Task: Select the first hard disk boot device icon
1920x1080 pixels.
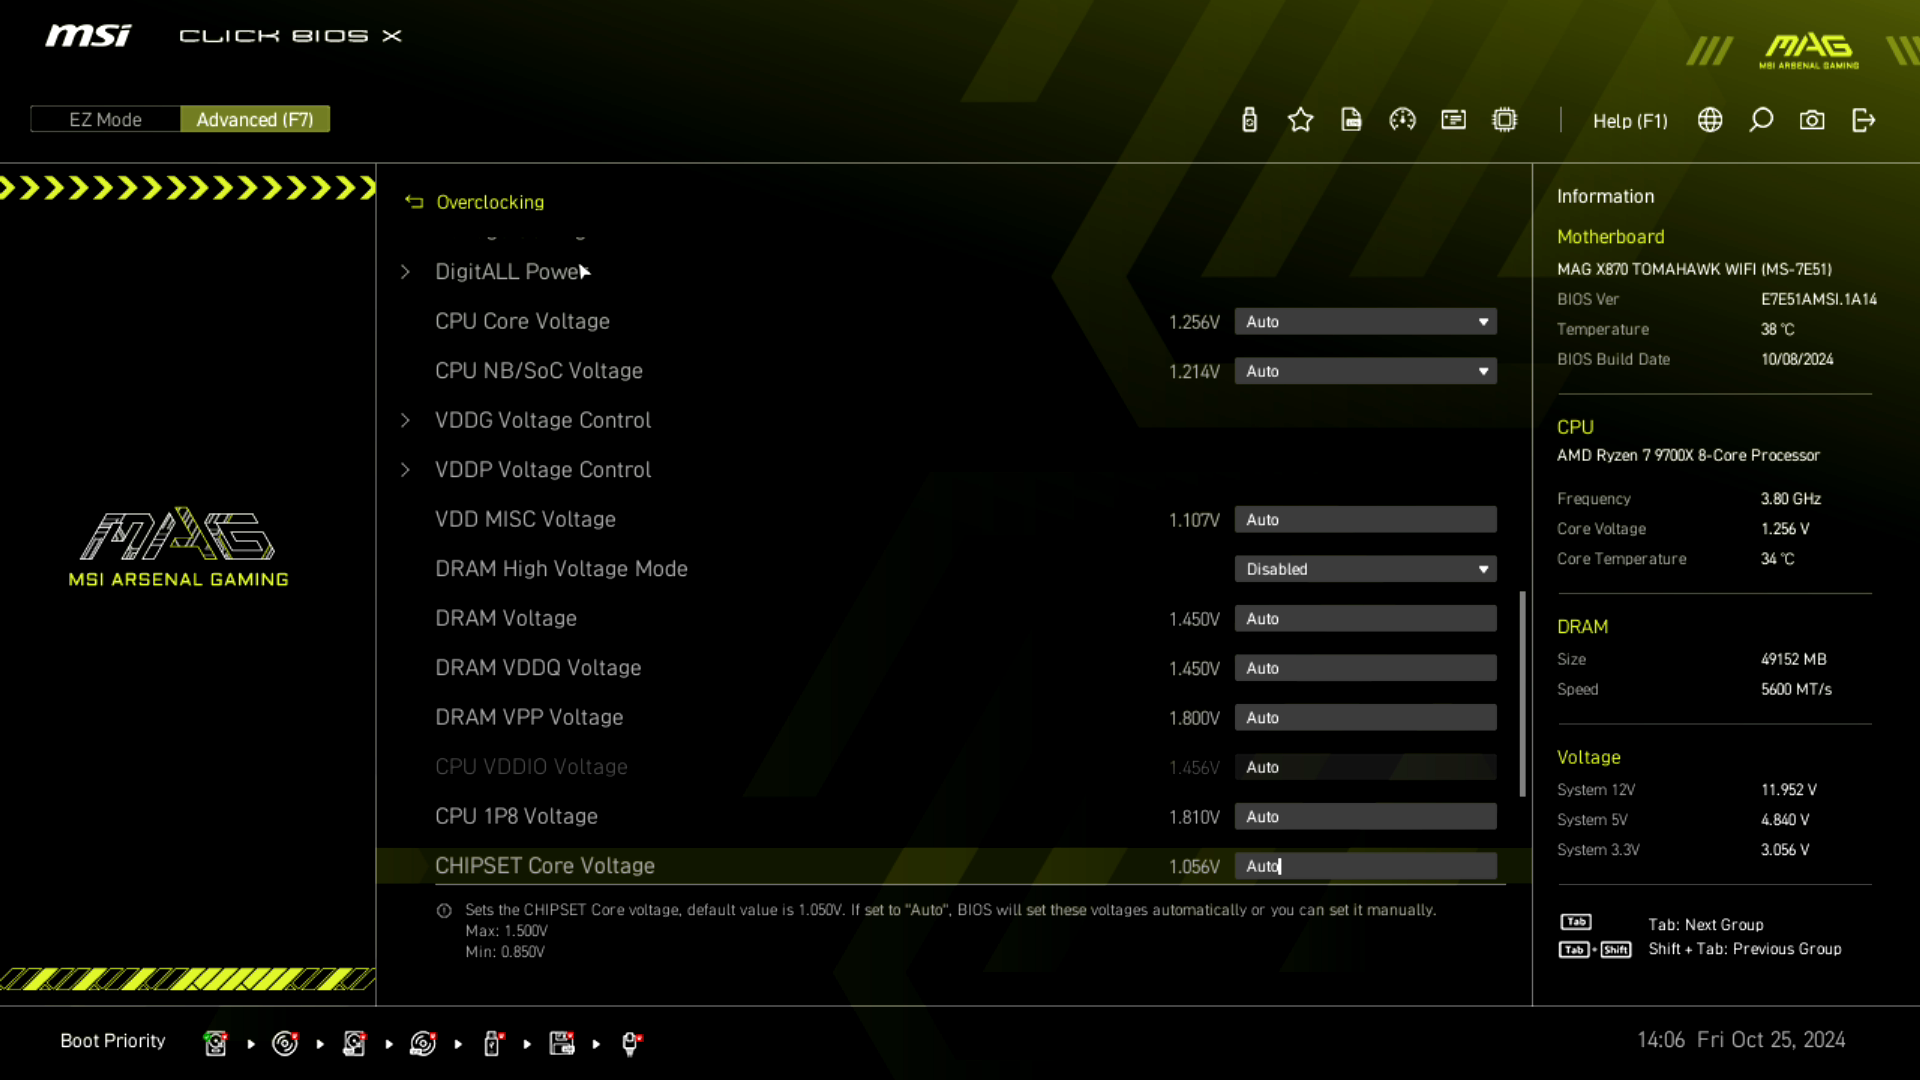Action: tap(215, 1043)
